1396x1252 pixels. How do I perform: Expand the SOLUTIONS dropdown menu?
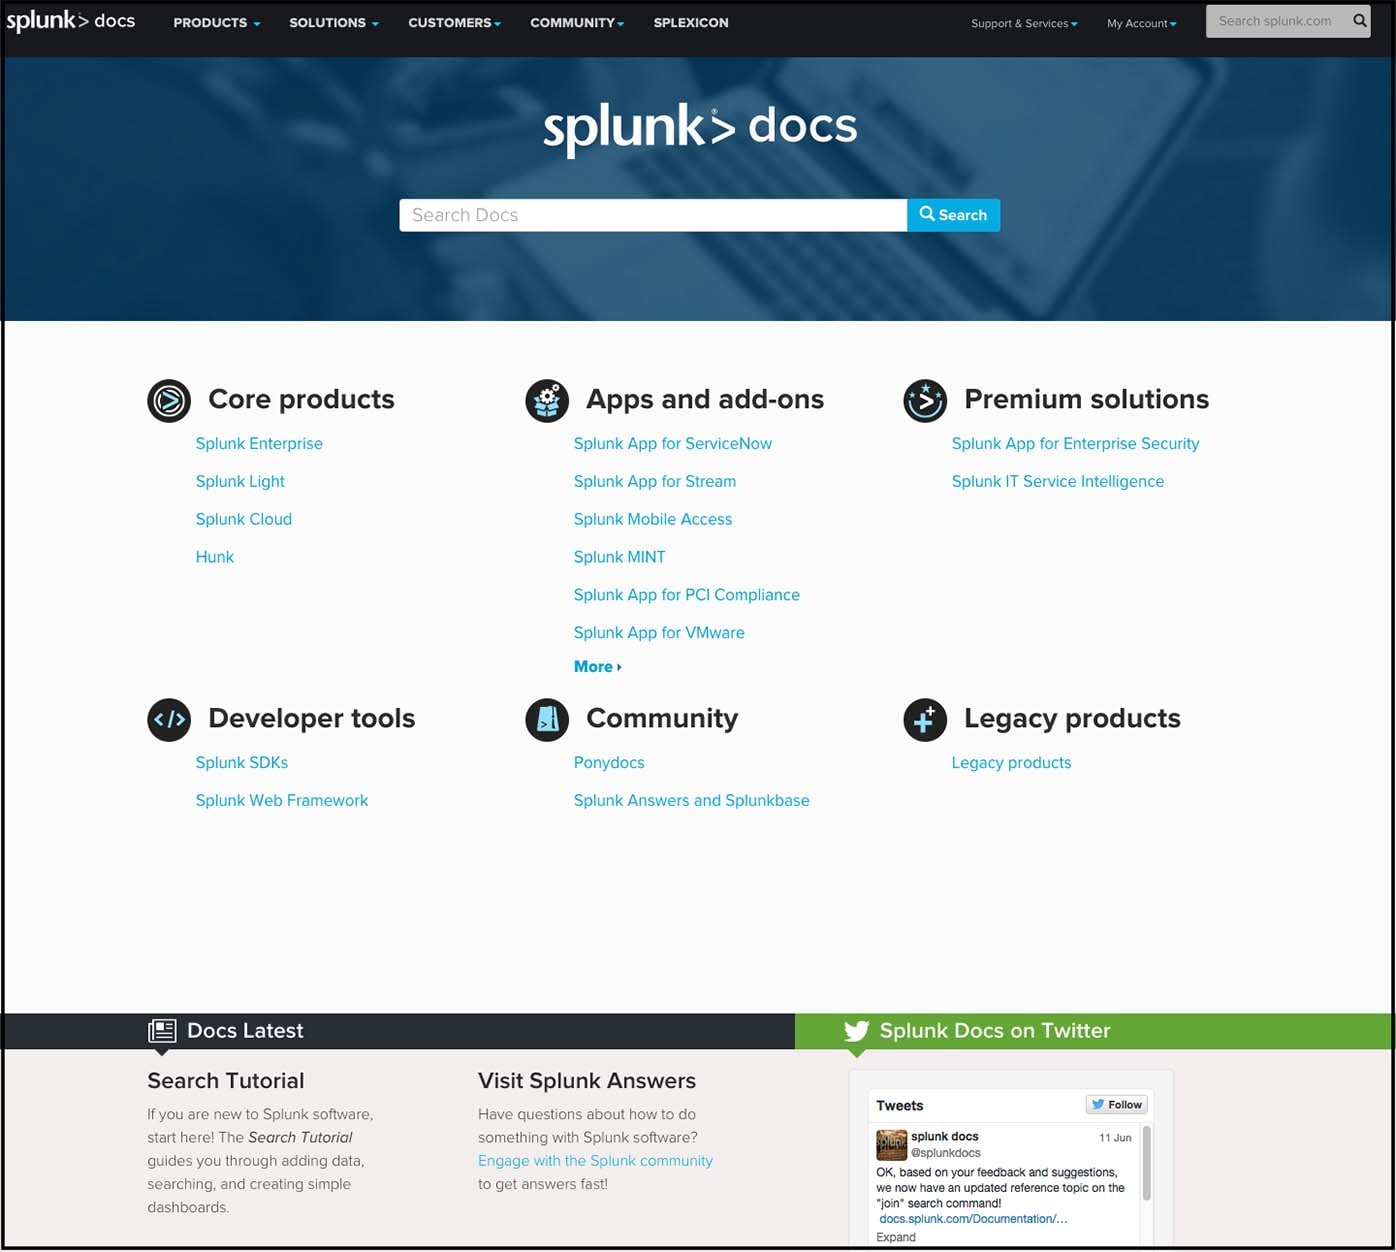(x=334, y=22)
